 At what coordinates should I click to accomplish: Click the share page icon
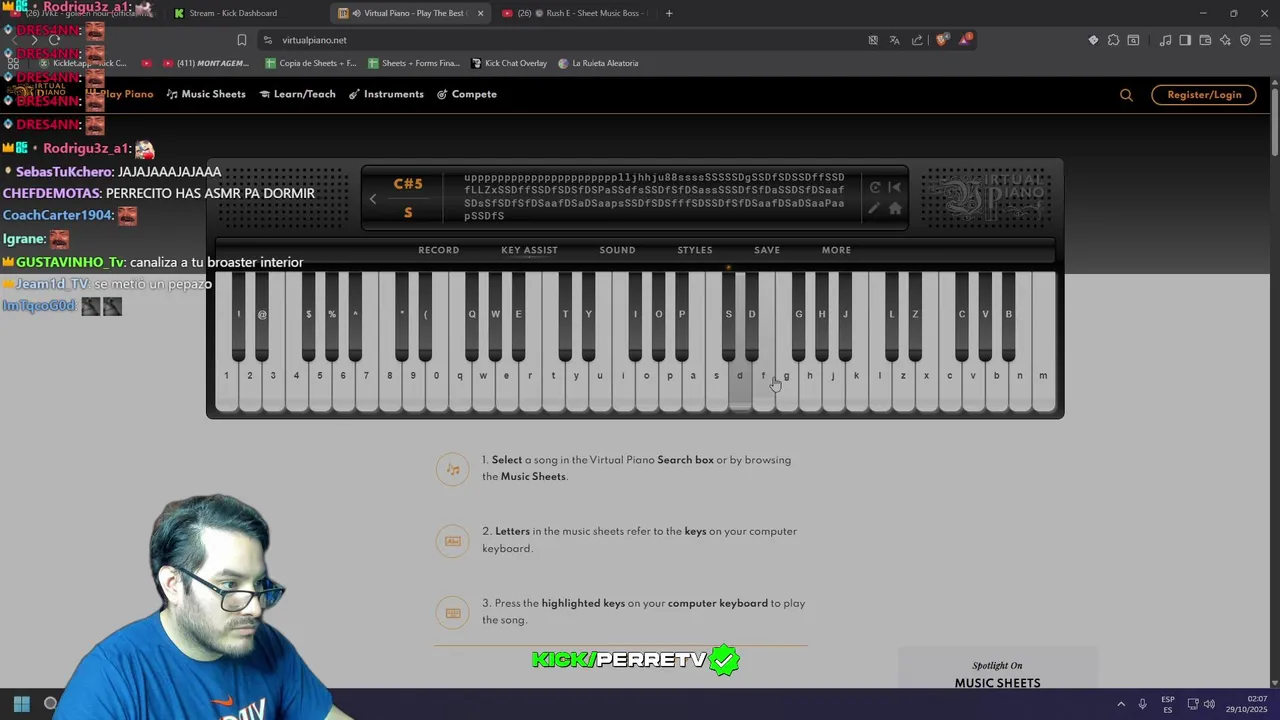click(917, 40)
